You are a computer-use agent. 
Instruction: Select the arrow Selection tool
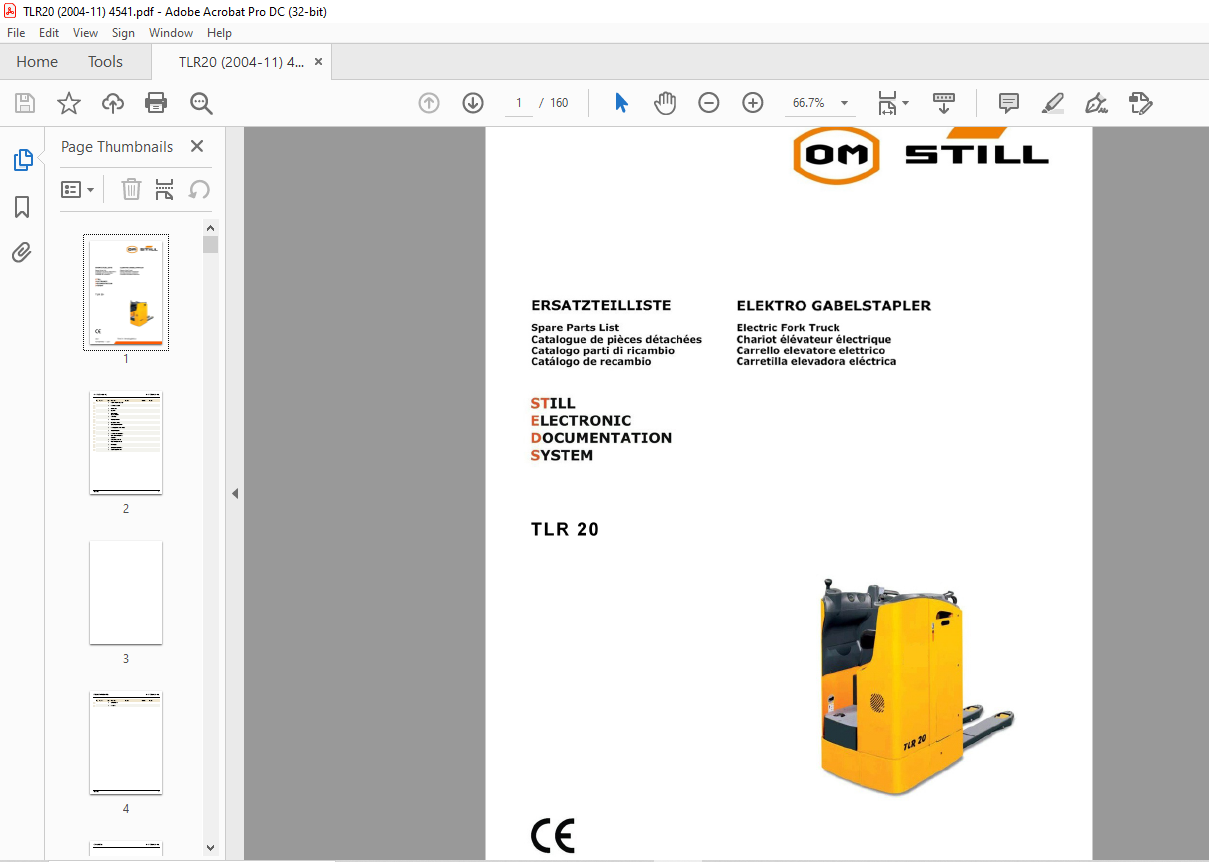(621, 103)
